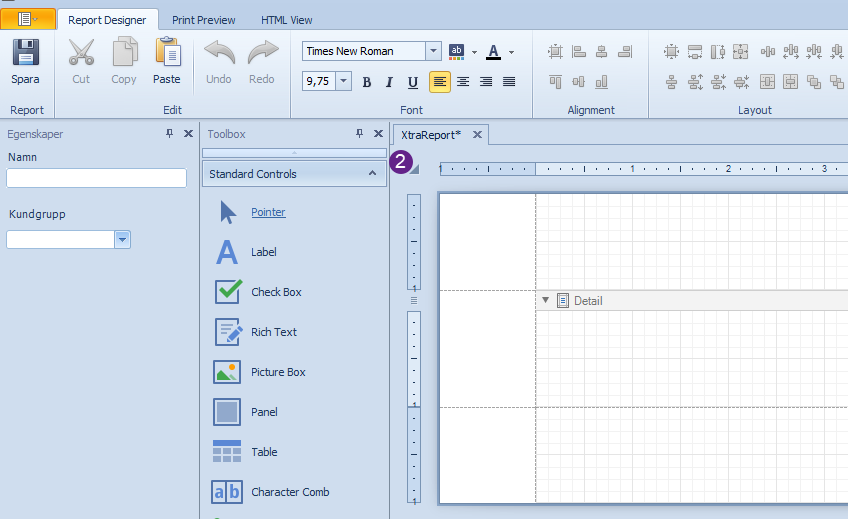Click the Spara save icon
The width and height of the screenshot is (848, 519).
point(25,53)
